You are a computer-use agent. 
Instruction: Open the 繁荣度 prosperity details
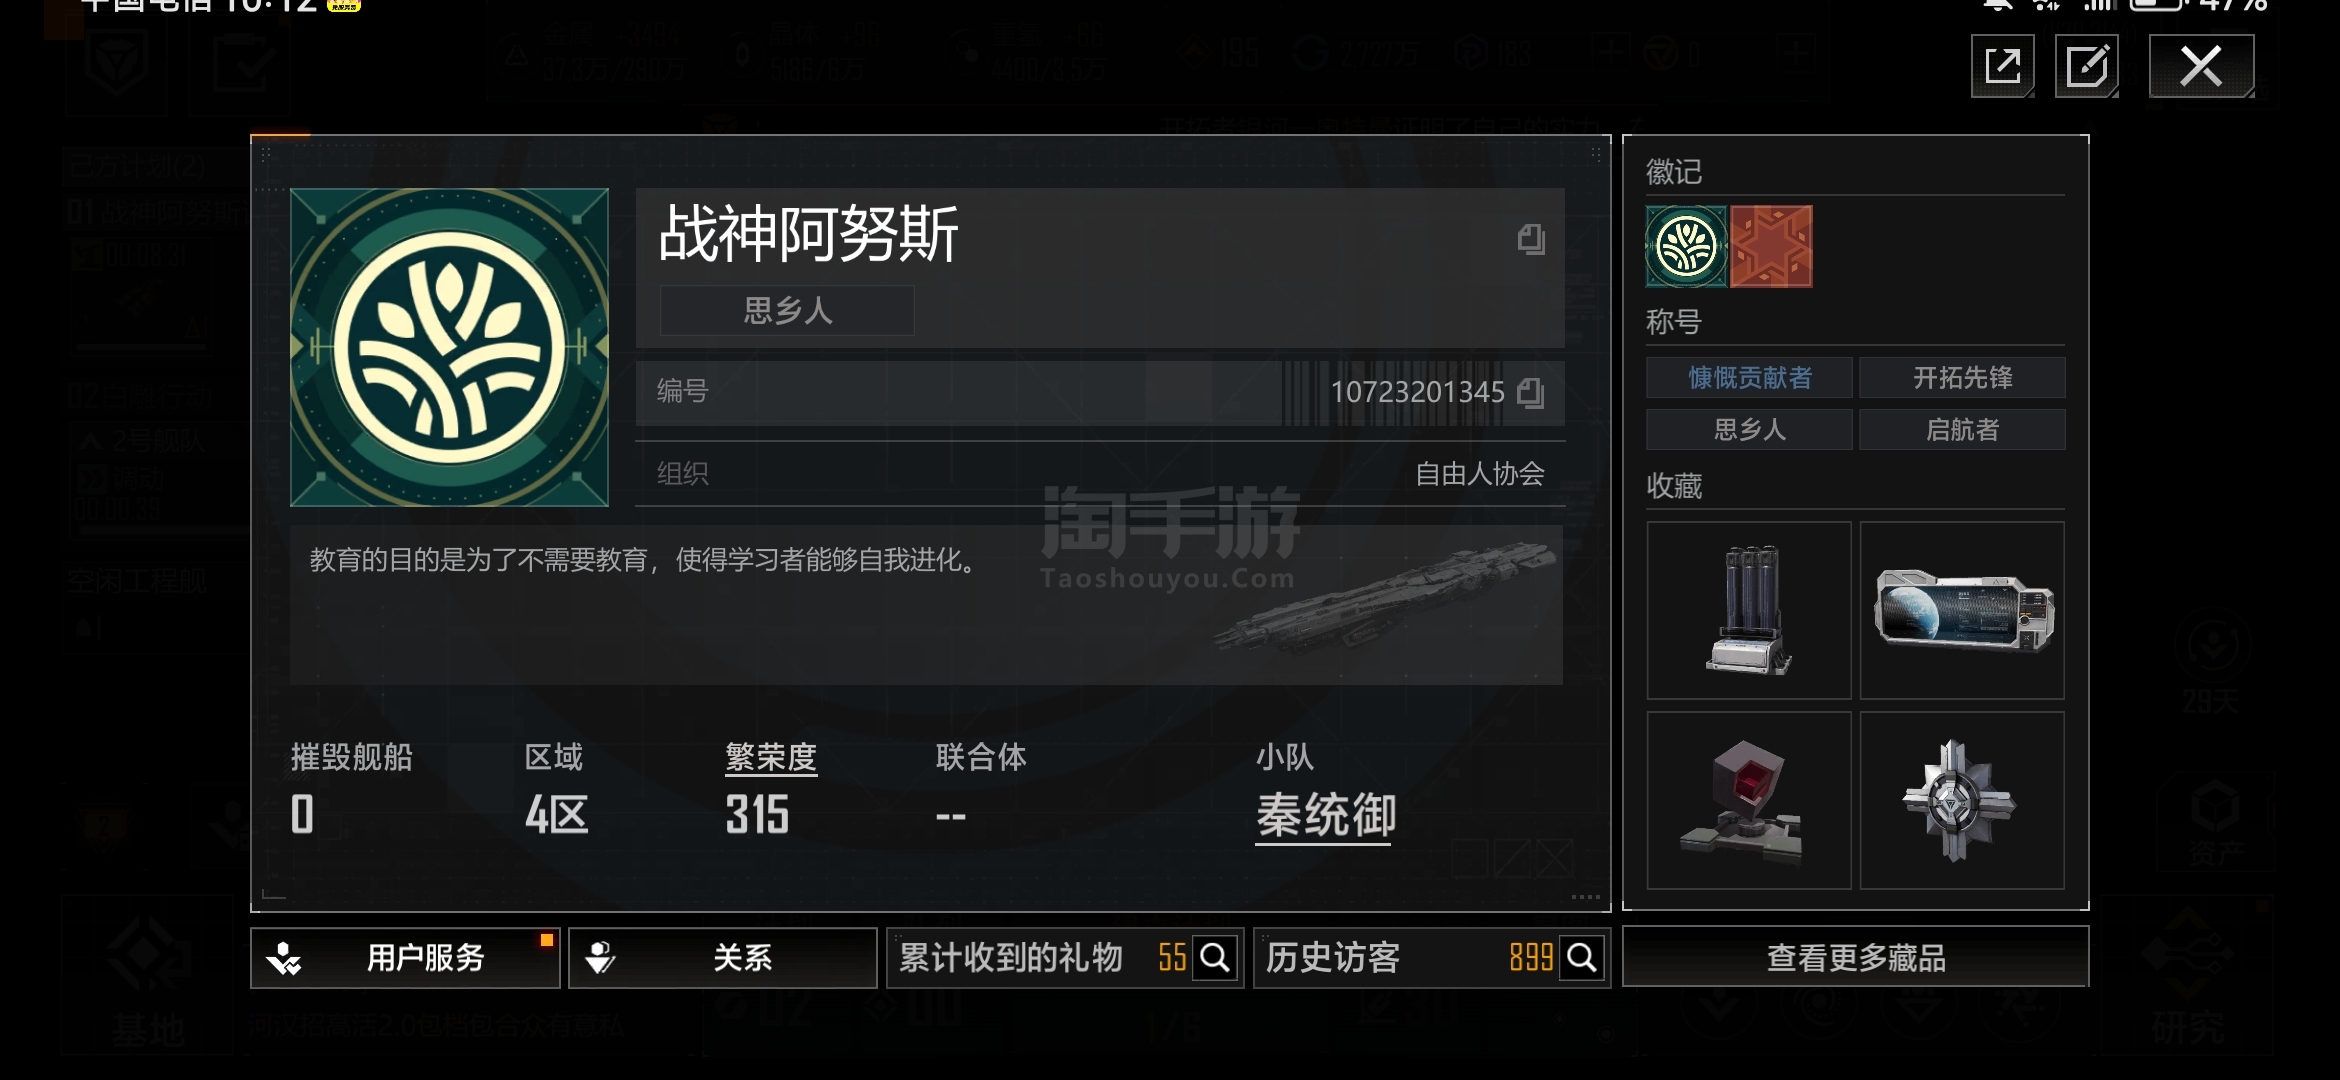coord(771,759)
